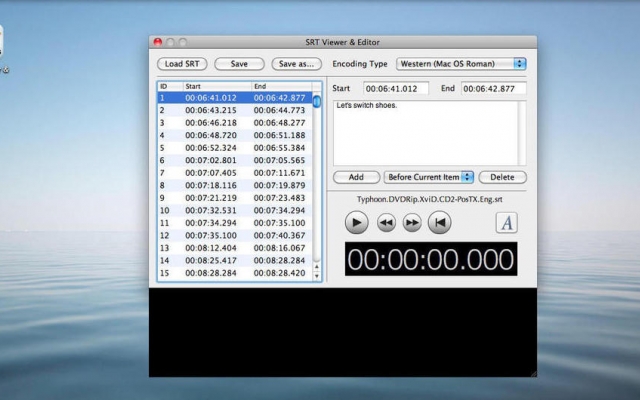Select subtitle row 7 starting 00:07:07.405

tap(235, 173)
